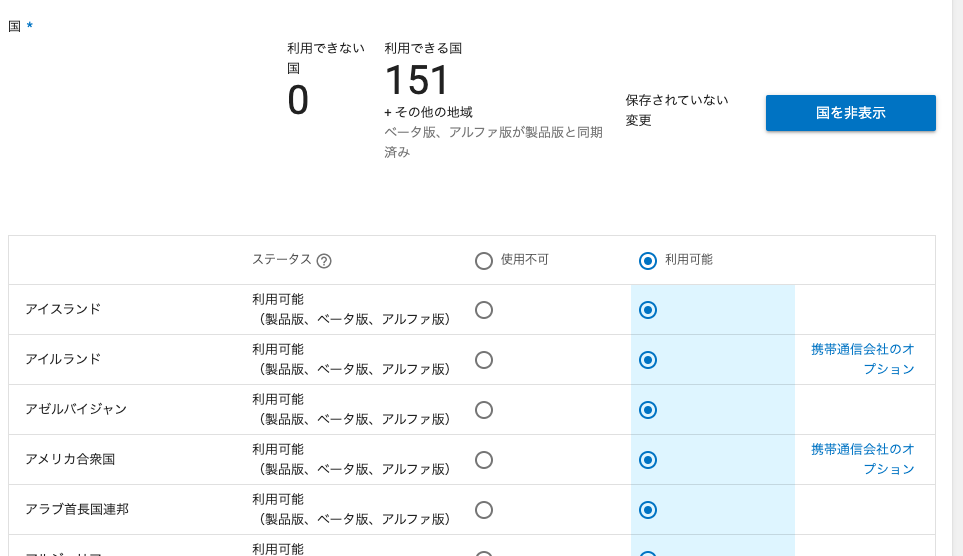
Task: Set アラブ首長国連邦 to unavailable
Action: tap(484, 510)
